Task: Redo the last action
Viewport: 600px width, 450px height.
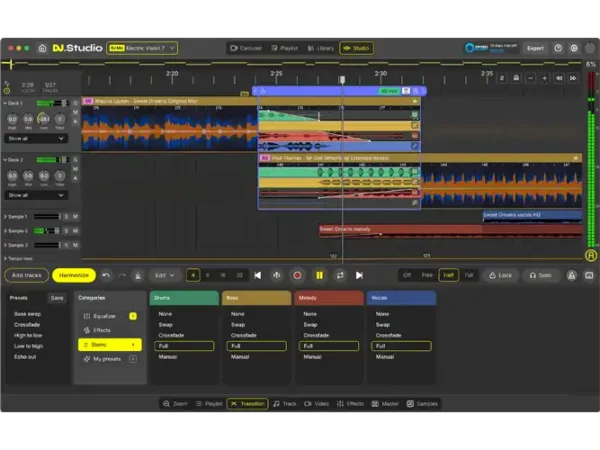Action: (122, 275)
